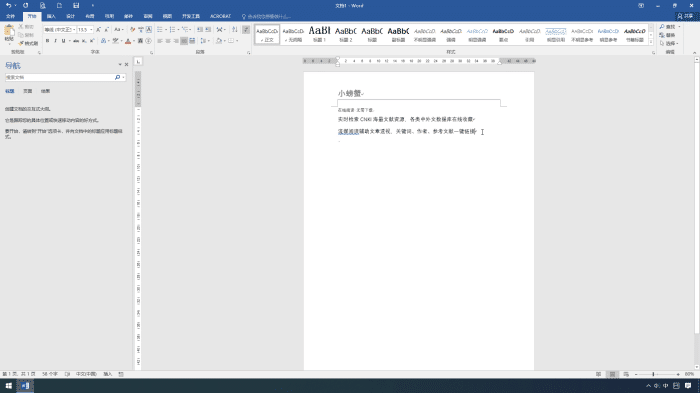Viewport: 700px width, 393px height.
Task: Click the Undo arrow in the title bar
Action: (x=8, y=5)
